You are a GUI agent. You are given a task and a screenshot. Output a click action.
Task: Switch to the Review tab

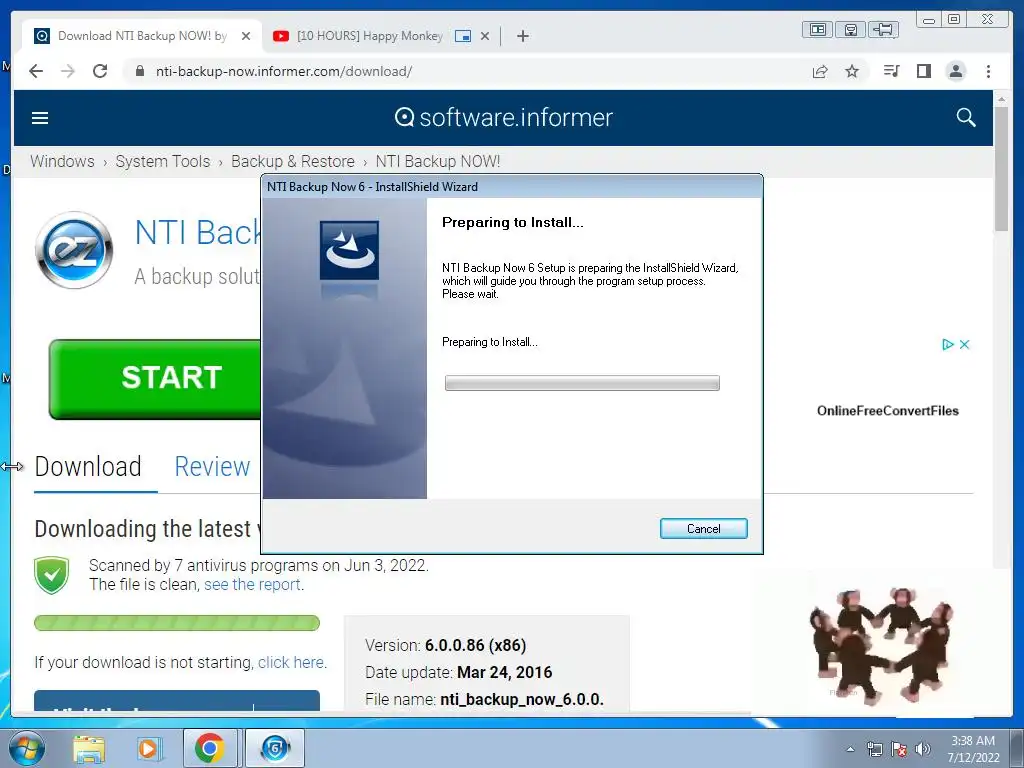tap(212, 466)
